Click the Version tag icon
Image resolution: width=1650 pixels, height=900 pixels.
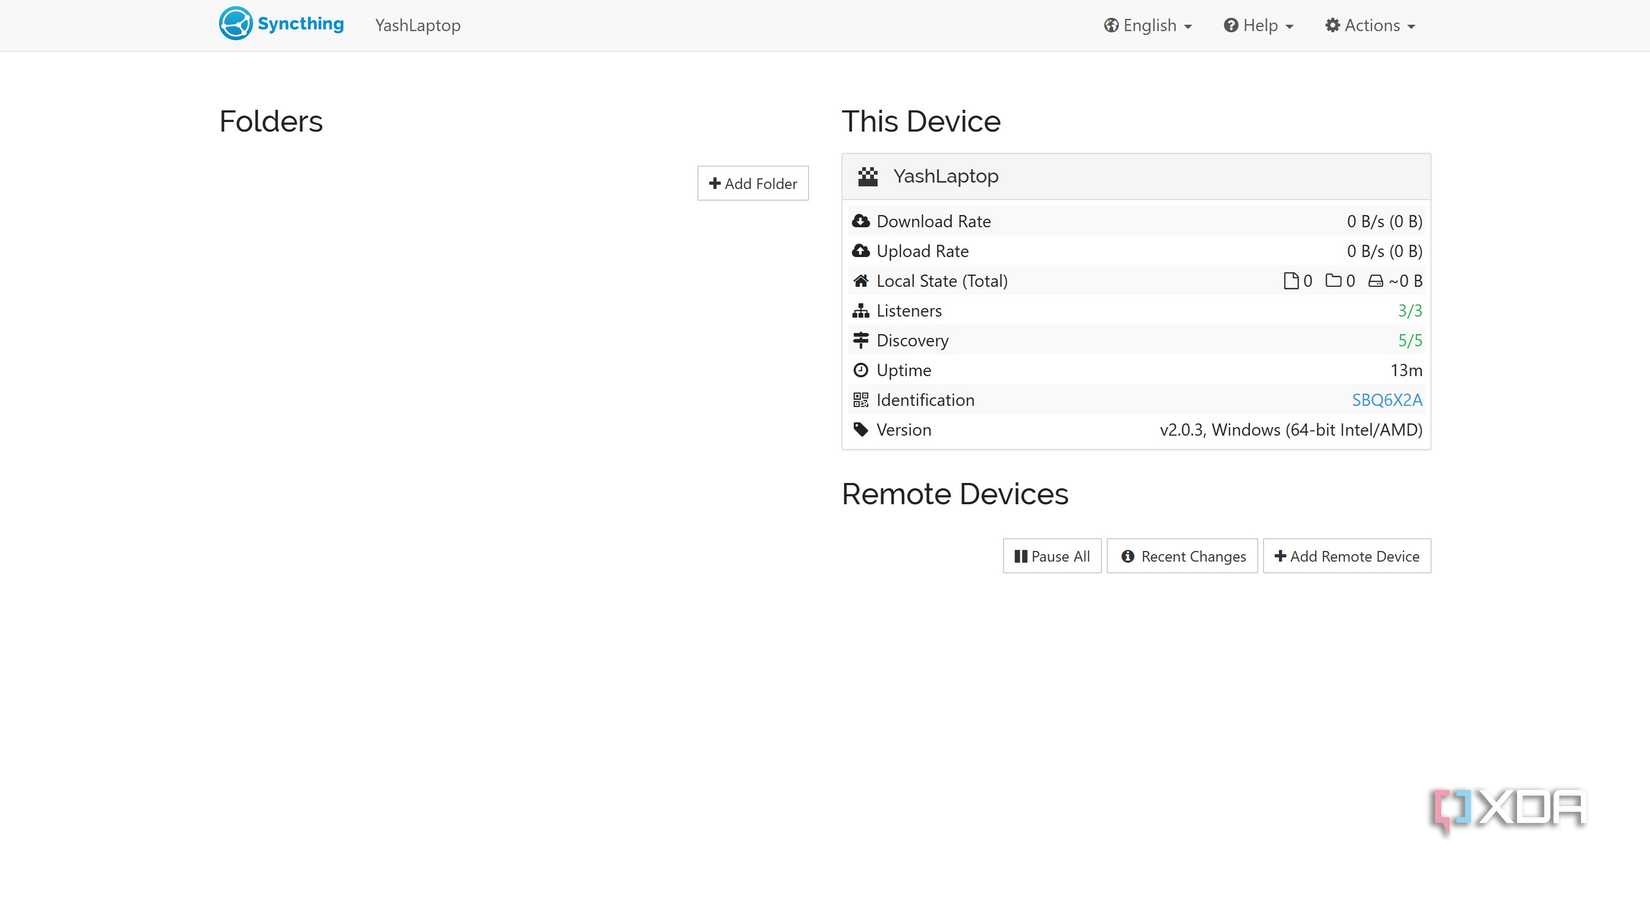pyautogui.click(x=861, y=429)
